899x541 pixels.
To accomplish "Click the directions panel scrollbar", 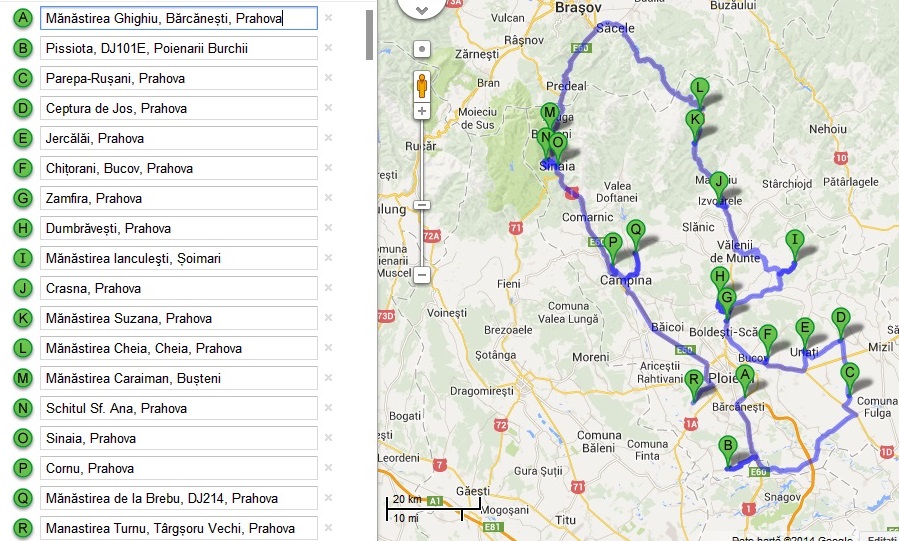I will (370, 35).
